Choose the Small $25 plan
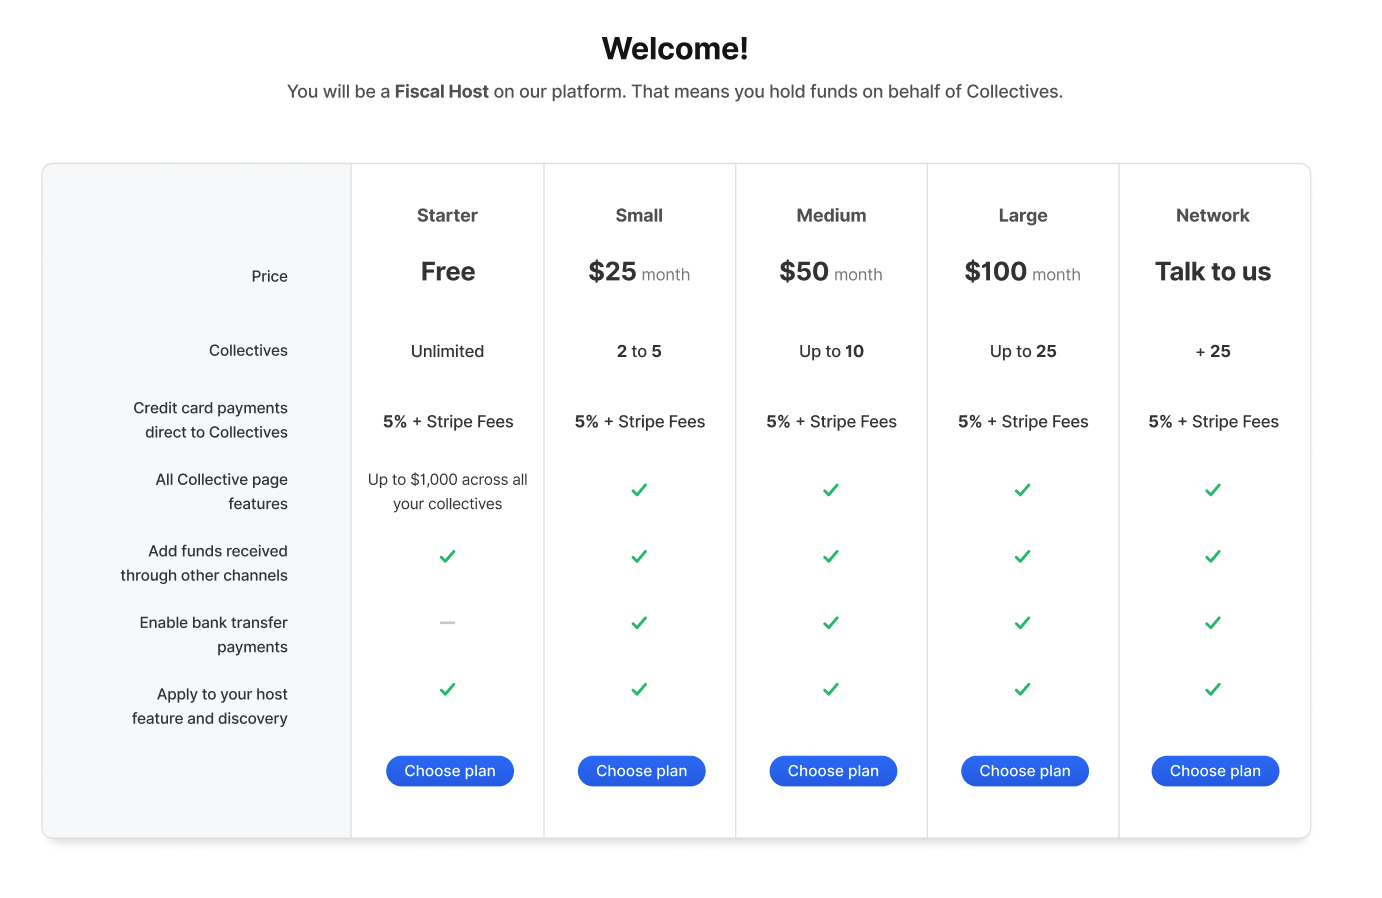The height and width of the screenshot is (898, 1382). click(x=641, y=771)
